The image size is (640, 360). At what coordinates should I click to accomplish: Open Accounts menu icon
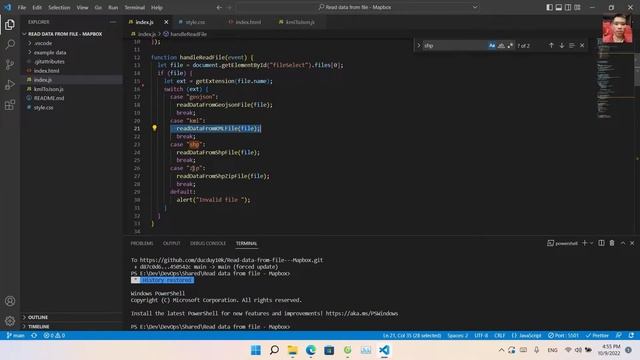tap(10, 301)
